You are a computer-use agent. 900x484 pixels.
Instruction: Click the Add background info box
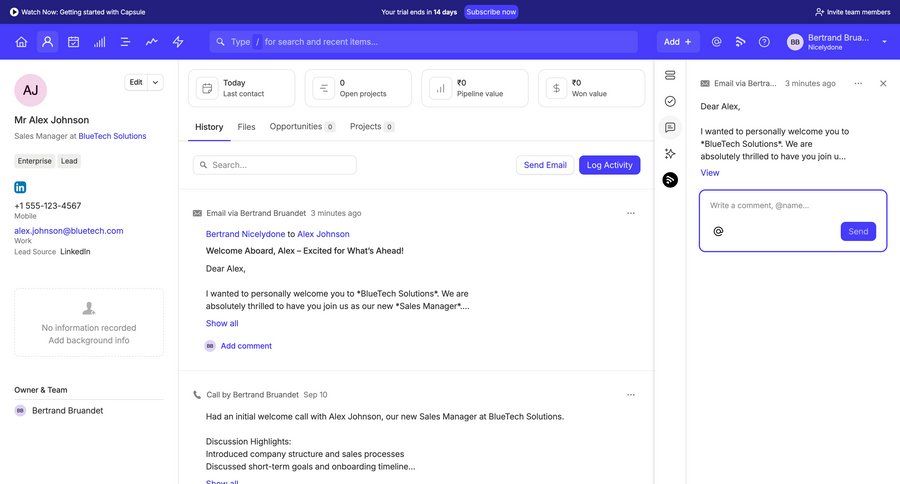point(89,323)
